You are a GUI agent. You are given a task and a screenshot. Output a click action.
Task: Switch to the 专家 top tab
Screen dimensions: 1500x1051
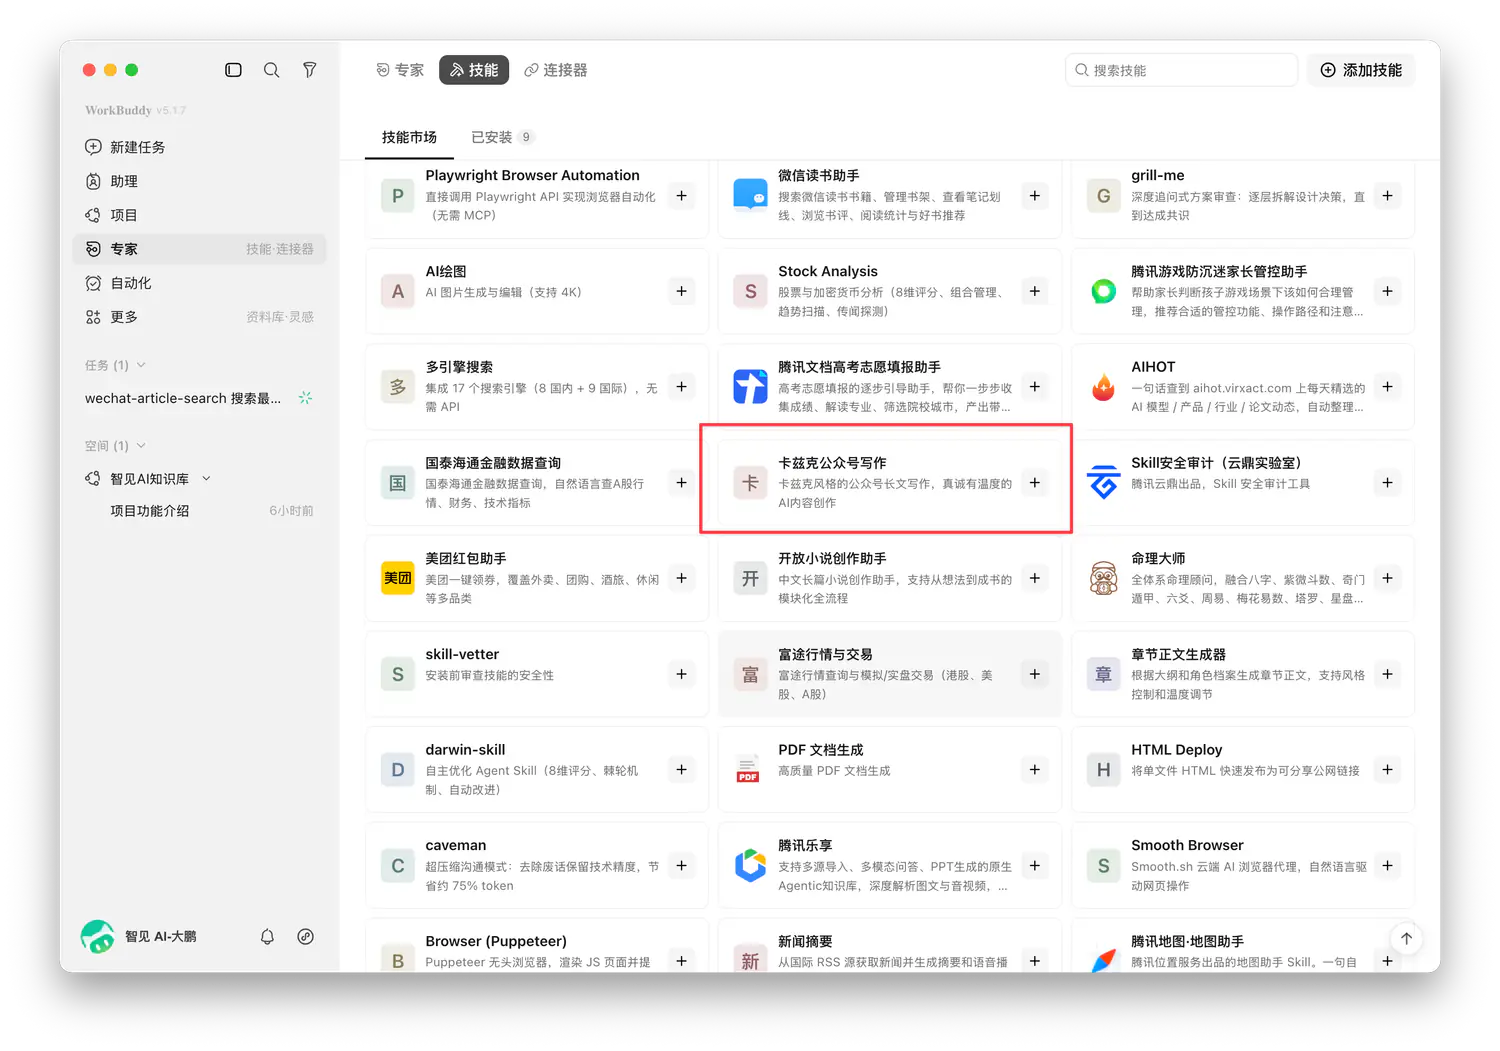400,70
